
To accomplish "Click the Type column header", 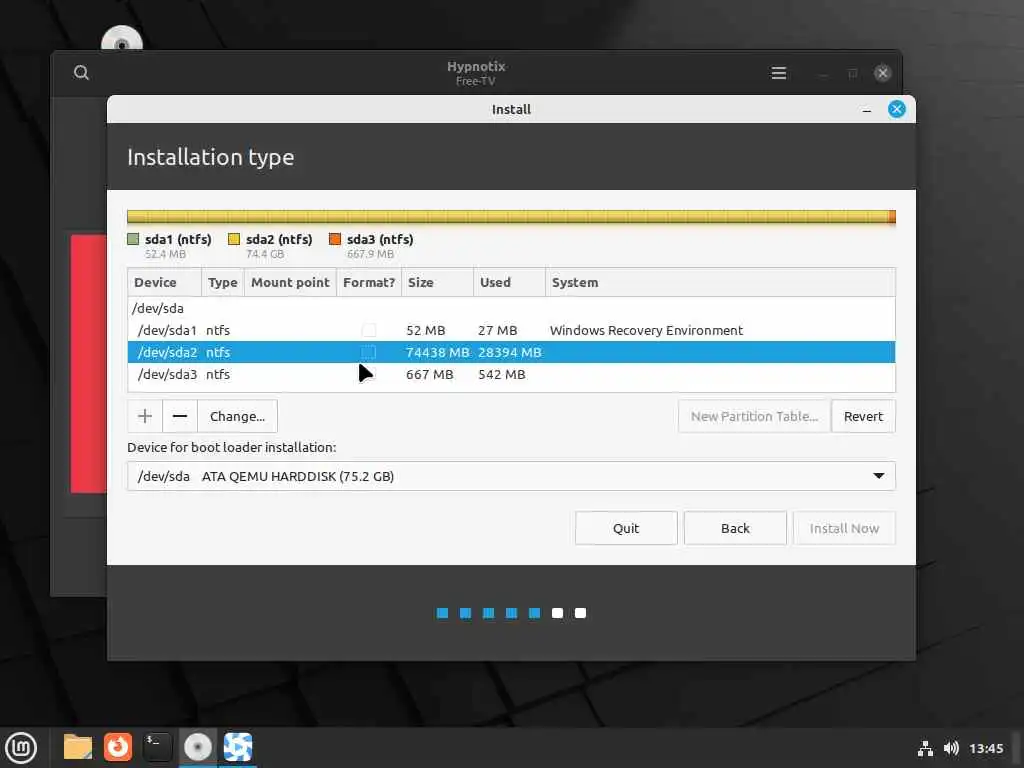I will pos(223,282).
